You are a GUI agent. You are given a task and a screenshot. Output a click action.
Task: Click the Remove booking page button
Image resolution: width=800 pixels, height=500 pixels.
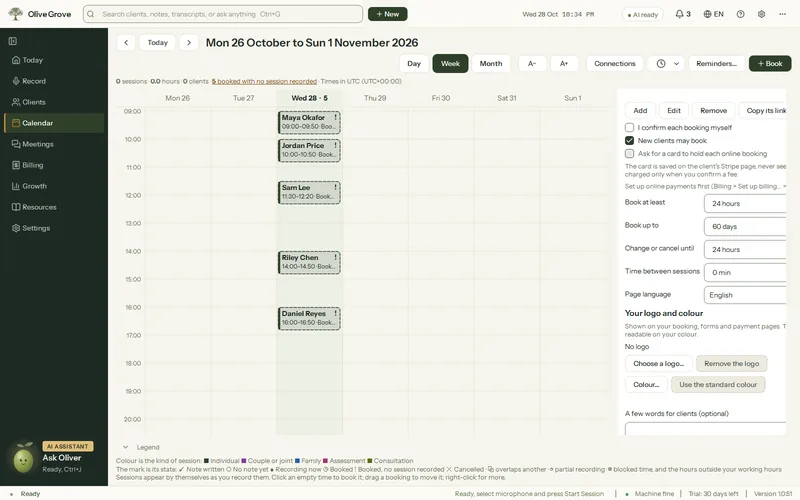tap(713, 110)
